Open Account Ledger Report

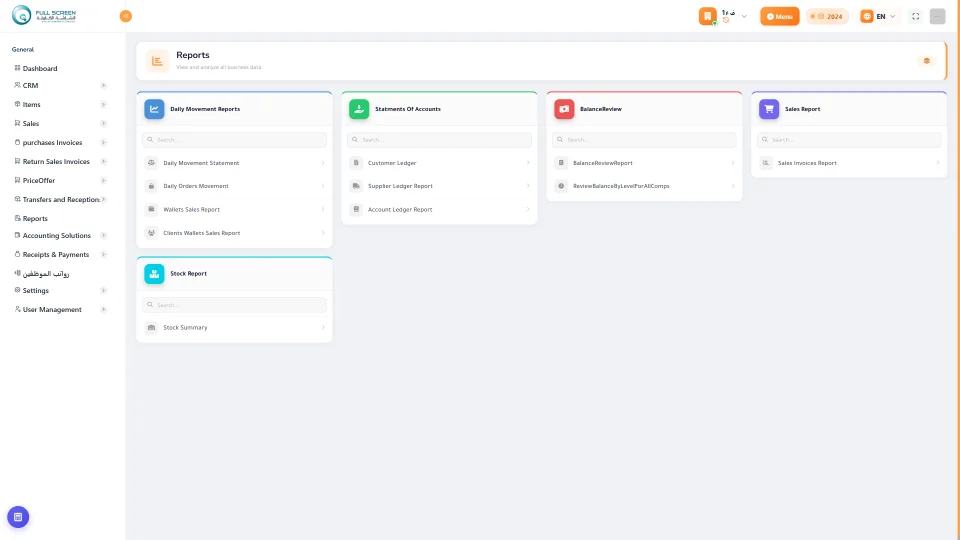coord(439,209)
